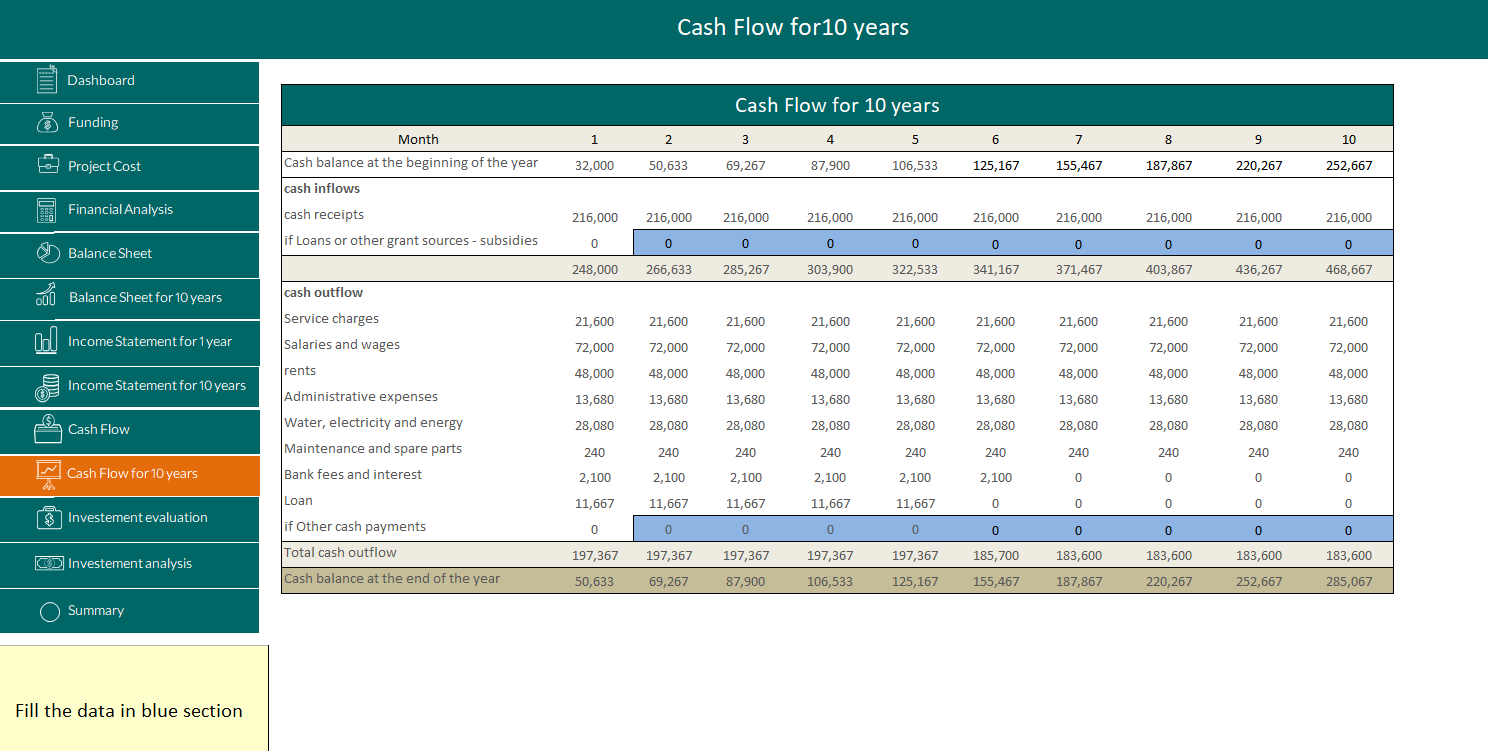
Task: Click 'Water, electricity and energy' row label
Action: pos(373,423)
